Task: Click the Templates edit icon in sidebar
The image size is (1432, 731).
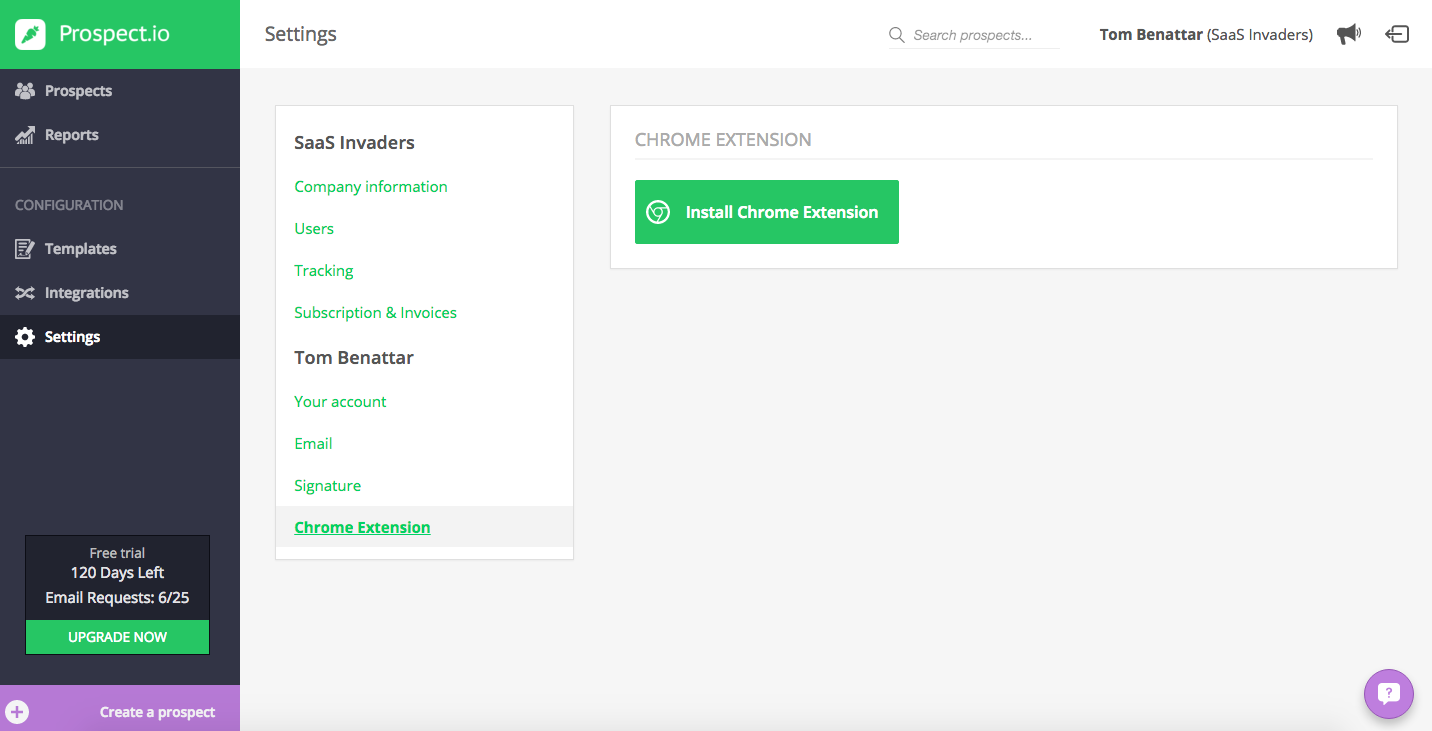Action: [25, 249]
